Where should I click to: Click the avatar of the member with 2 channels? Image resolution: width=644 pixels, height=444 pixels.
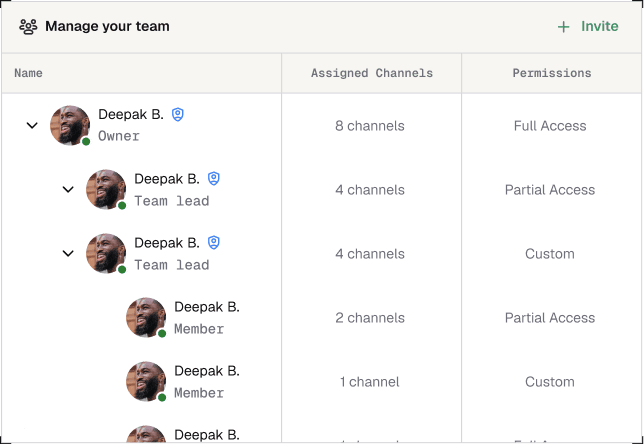point(146,317)
